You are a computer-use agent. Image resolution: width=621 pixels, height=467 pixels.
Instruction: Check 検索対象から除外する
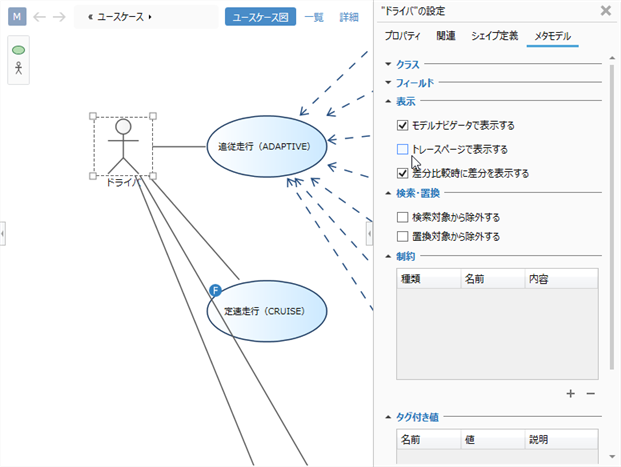click(402, 217)
